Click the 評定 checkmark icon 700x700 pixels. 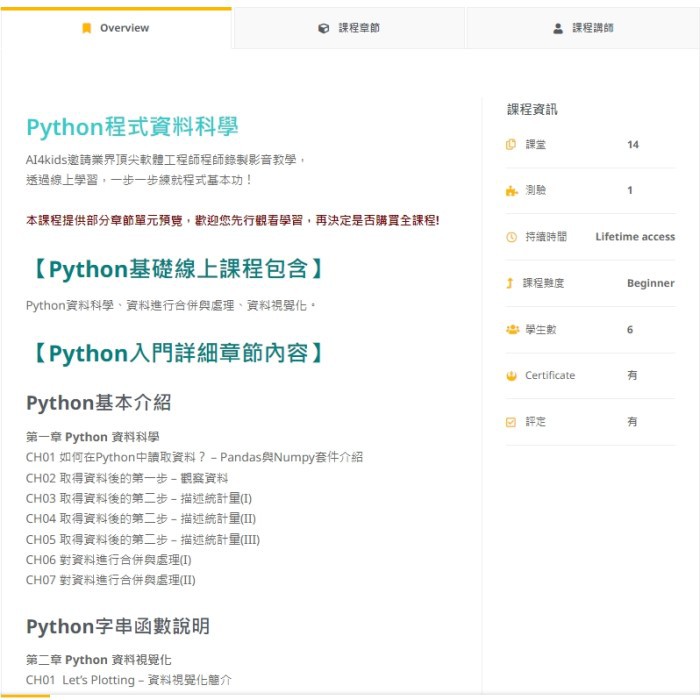pos(511,422)
